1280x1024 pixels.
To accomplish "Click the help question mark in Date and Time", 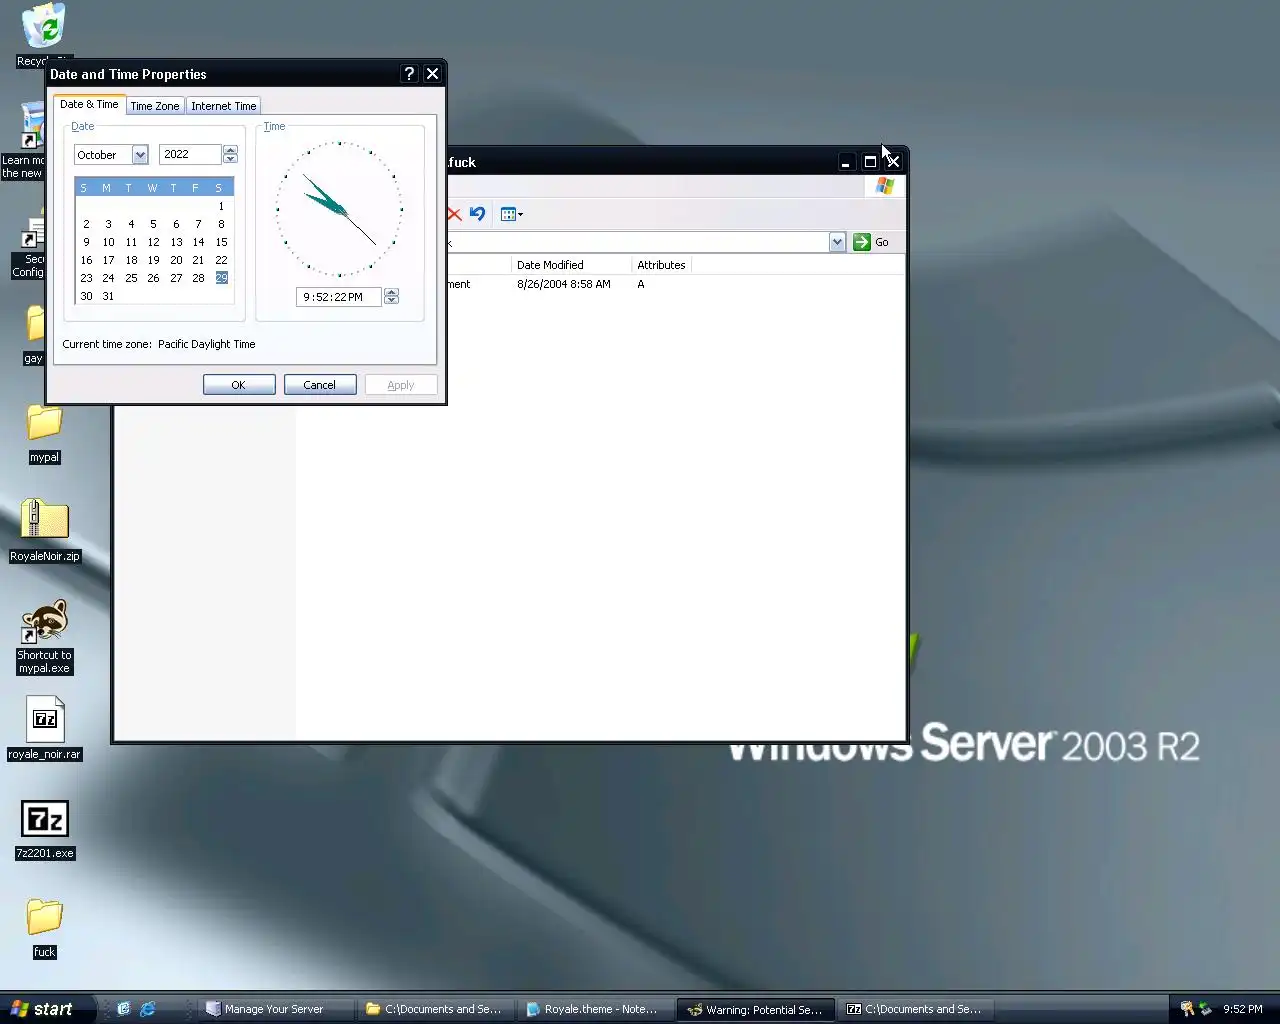I will click(x=409, y=74).
